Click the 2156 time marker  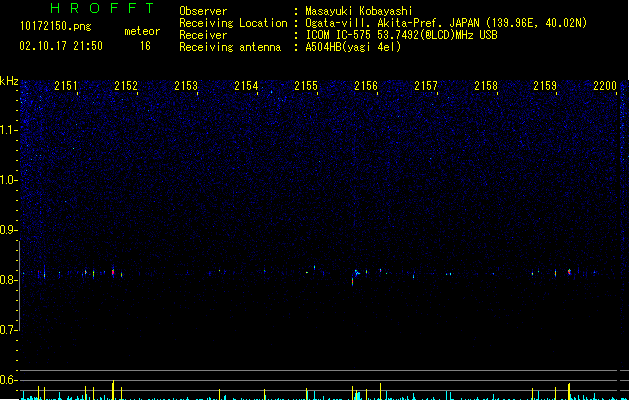366,86
